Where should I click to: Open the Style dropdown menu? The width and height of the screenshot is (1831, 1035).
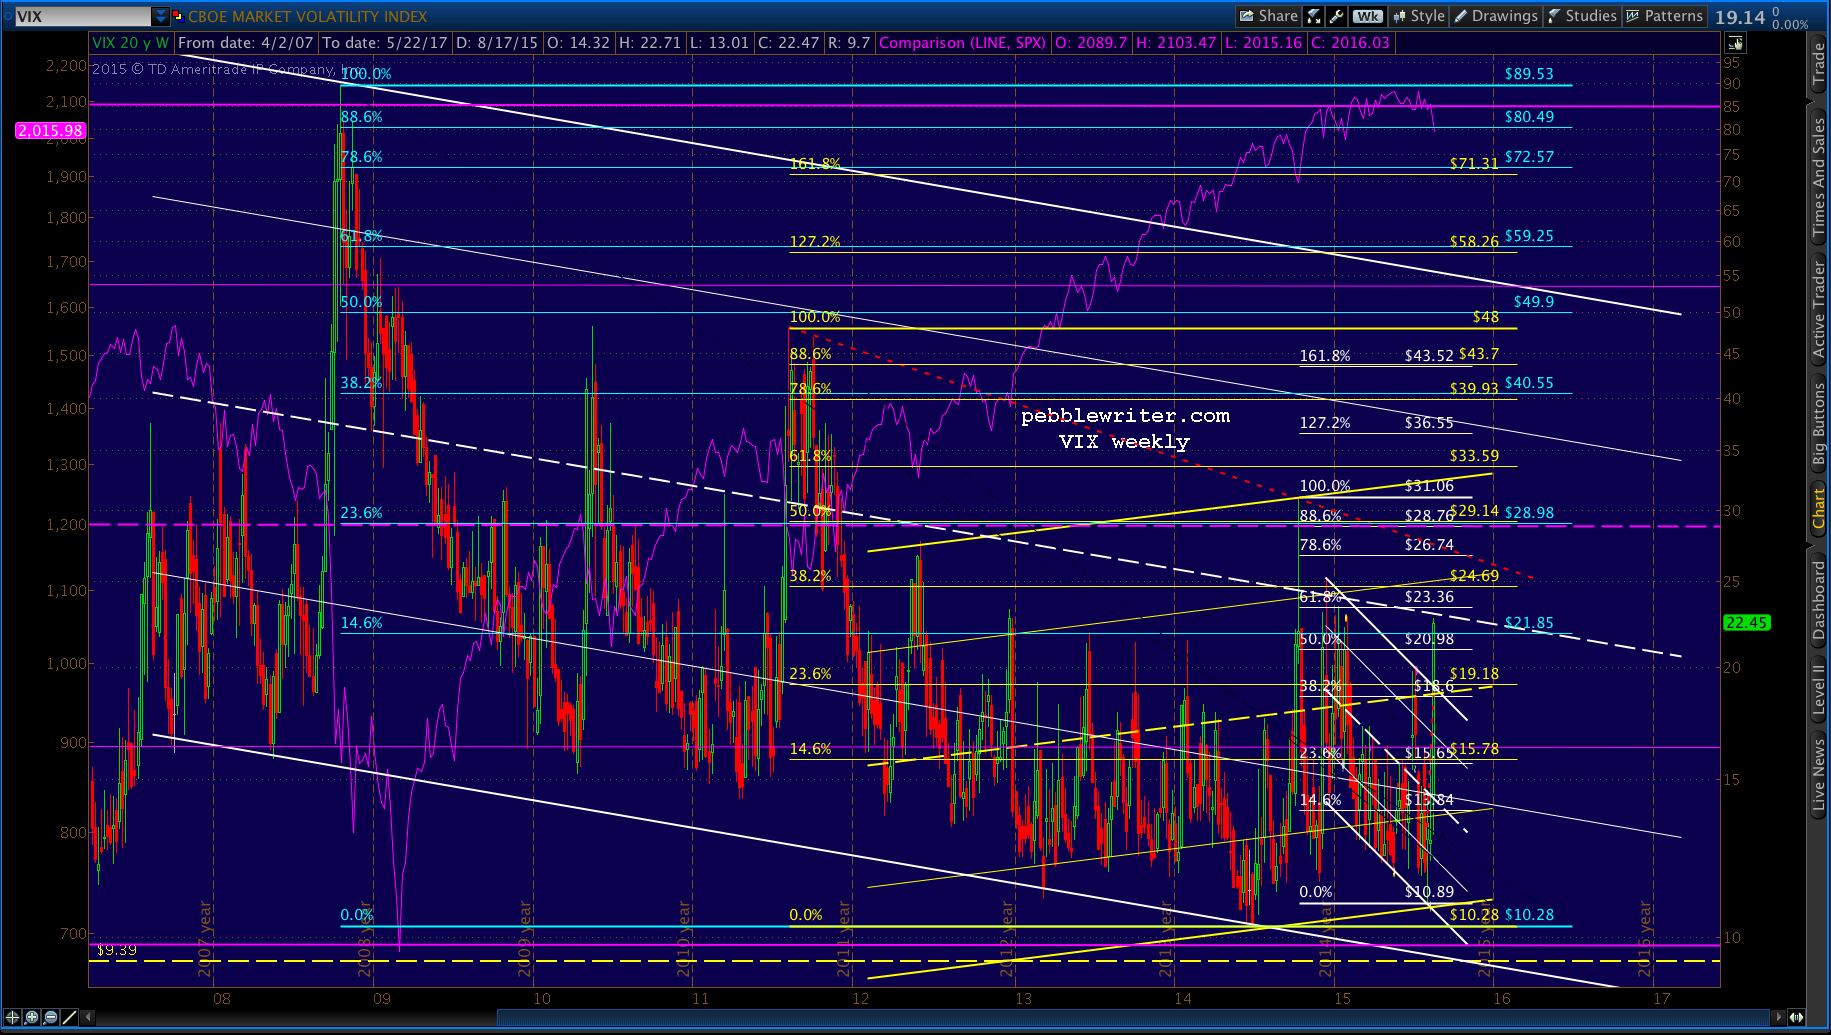(1419, 16)
